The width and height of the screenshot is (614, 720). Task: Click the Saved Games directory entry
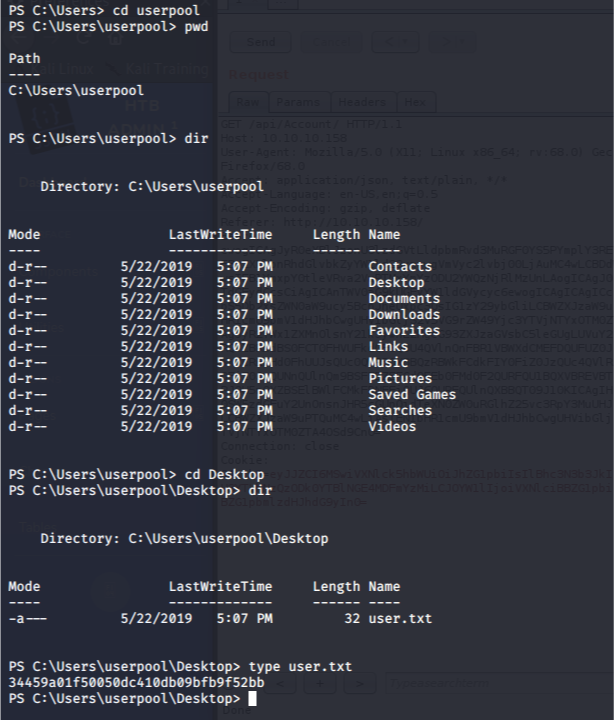[x=412, y=395]
